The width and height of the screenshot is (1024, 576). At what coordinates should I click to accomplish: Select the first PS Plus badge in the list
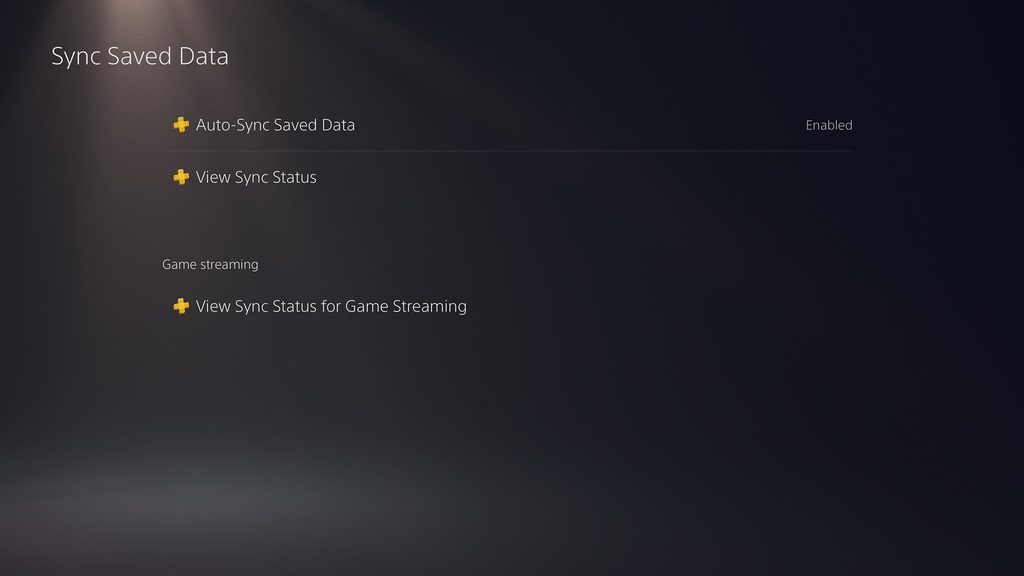click(x=181, y=125)
